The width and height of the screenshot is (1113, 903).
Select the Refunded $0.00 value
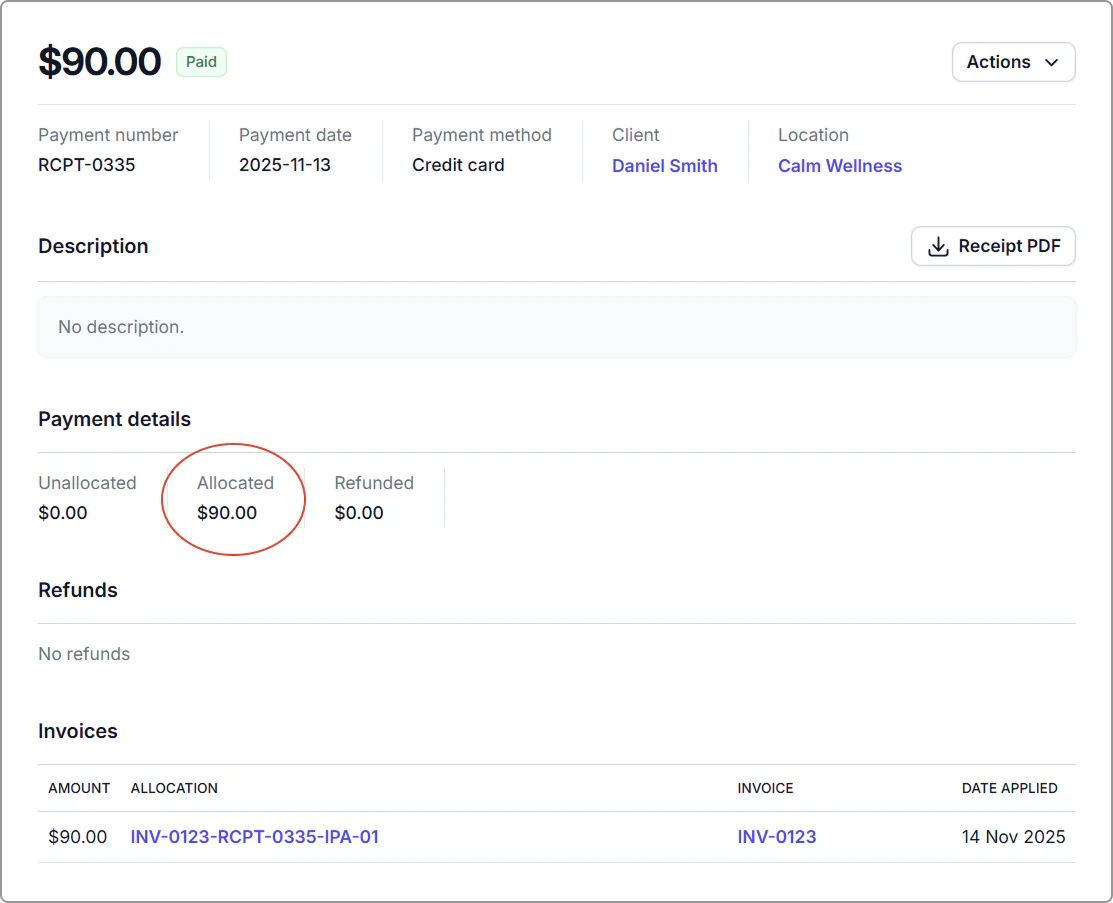tap(358, 513)
